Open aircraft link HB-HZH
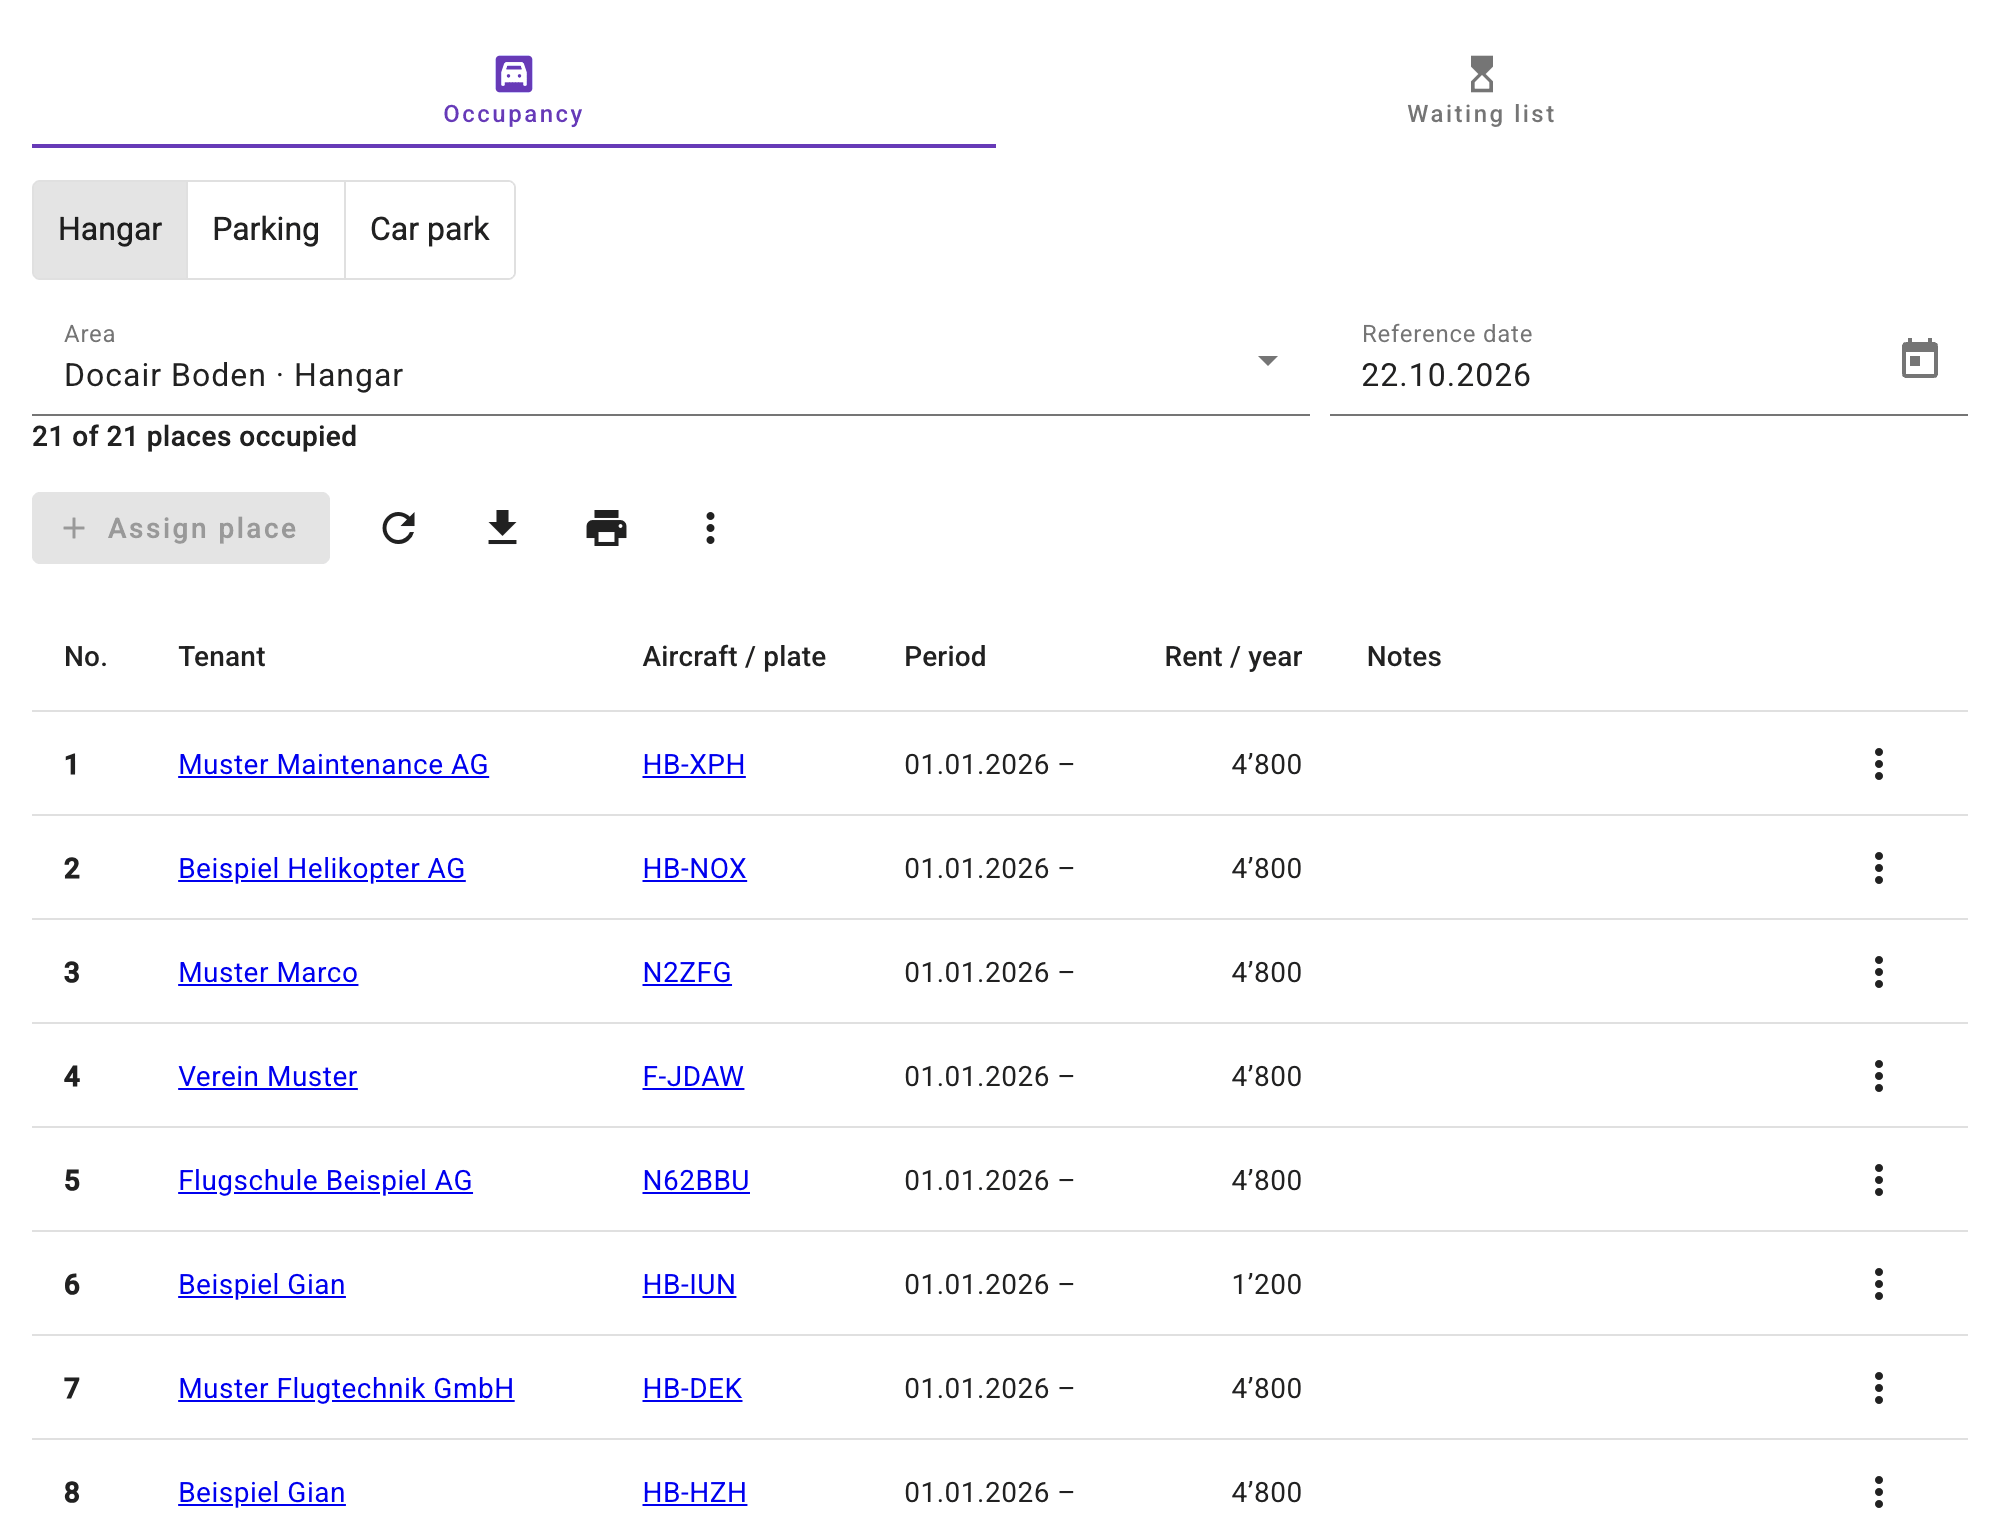The image size is (2000, 1520). coord(694,1493)
